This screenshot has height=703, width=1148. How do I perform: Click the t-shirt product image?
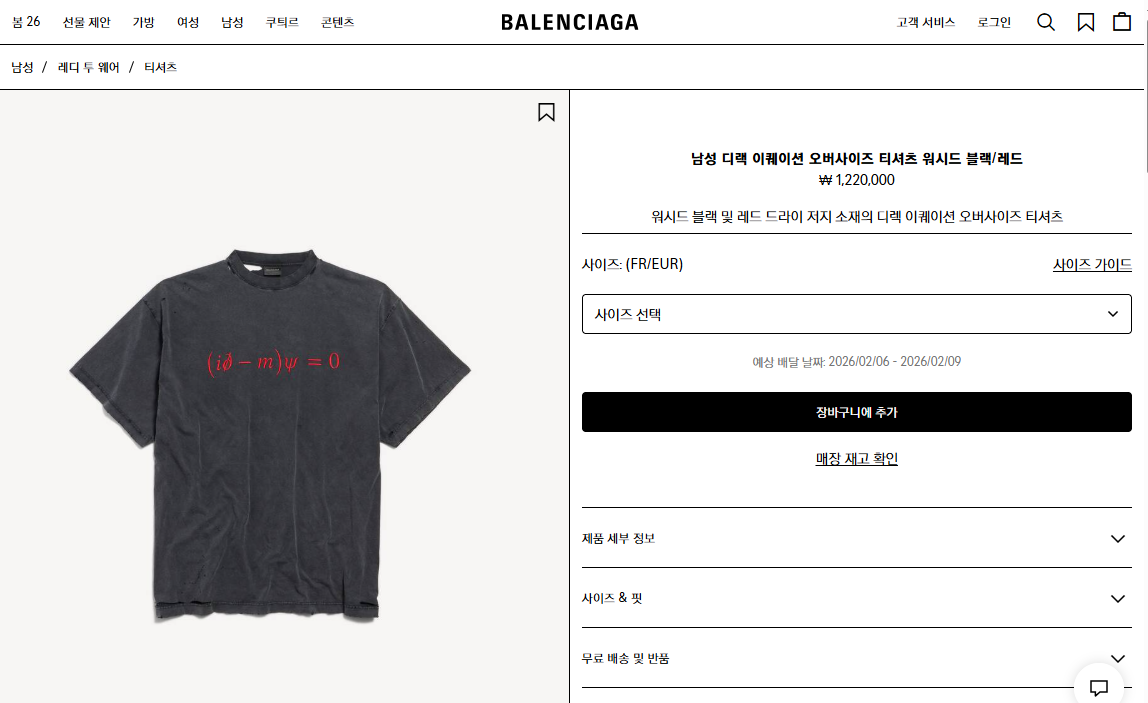[270, 436]
